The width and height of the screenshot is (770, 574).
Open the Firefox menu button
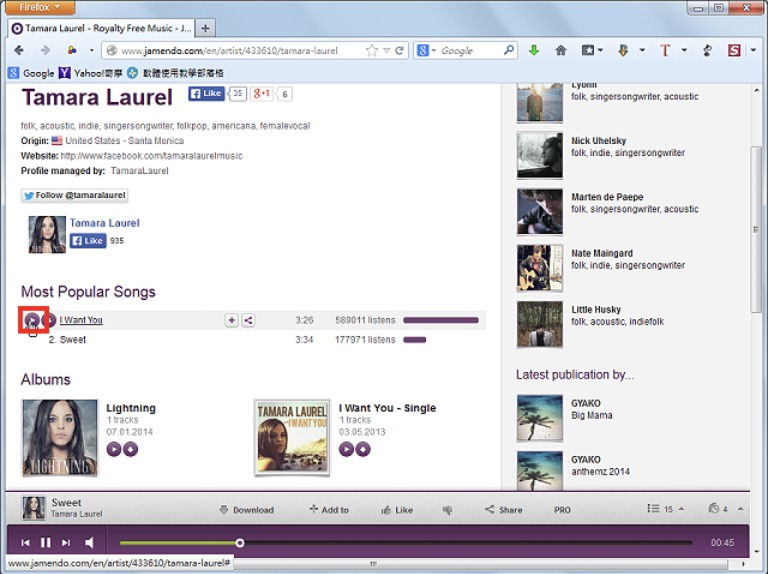40,7
